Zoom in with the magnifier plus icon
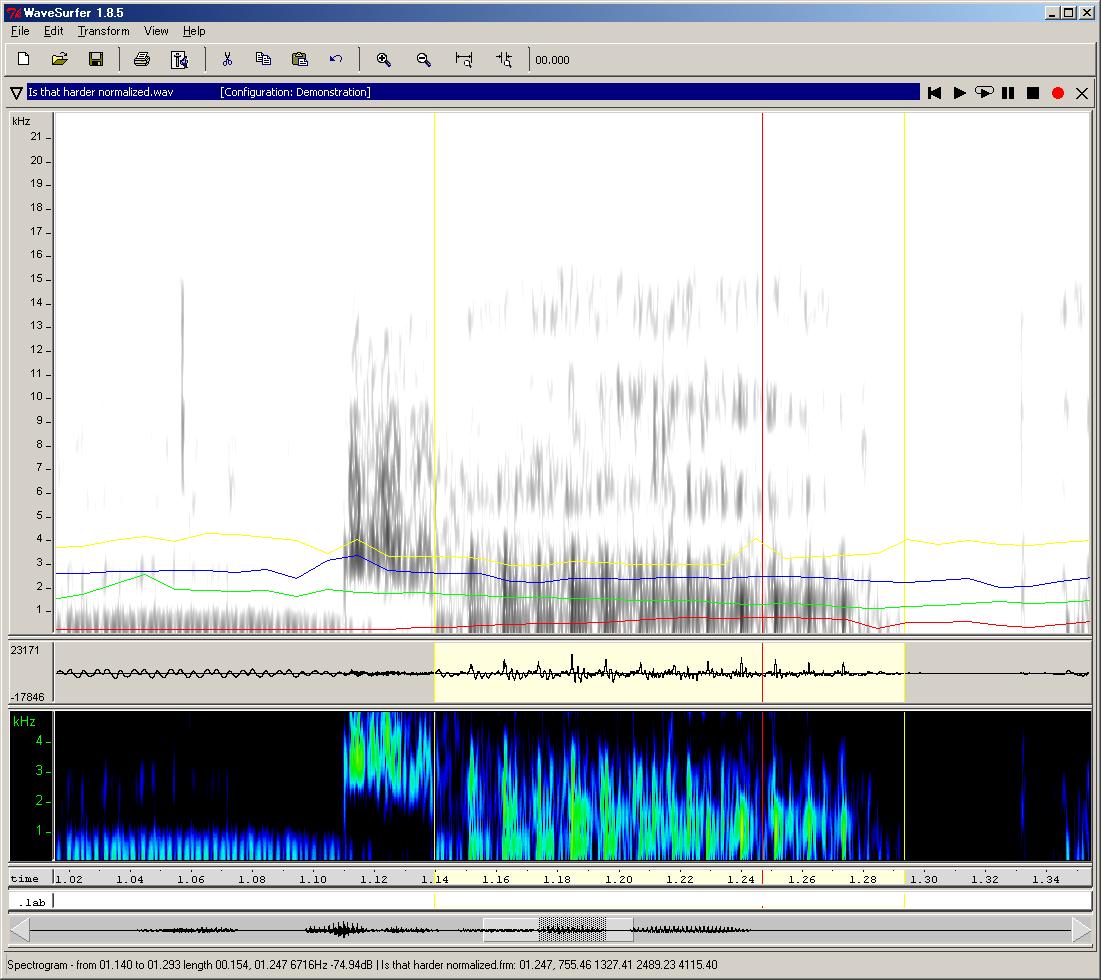1101x980 pixels. pos(383,60)
